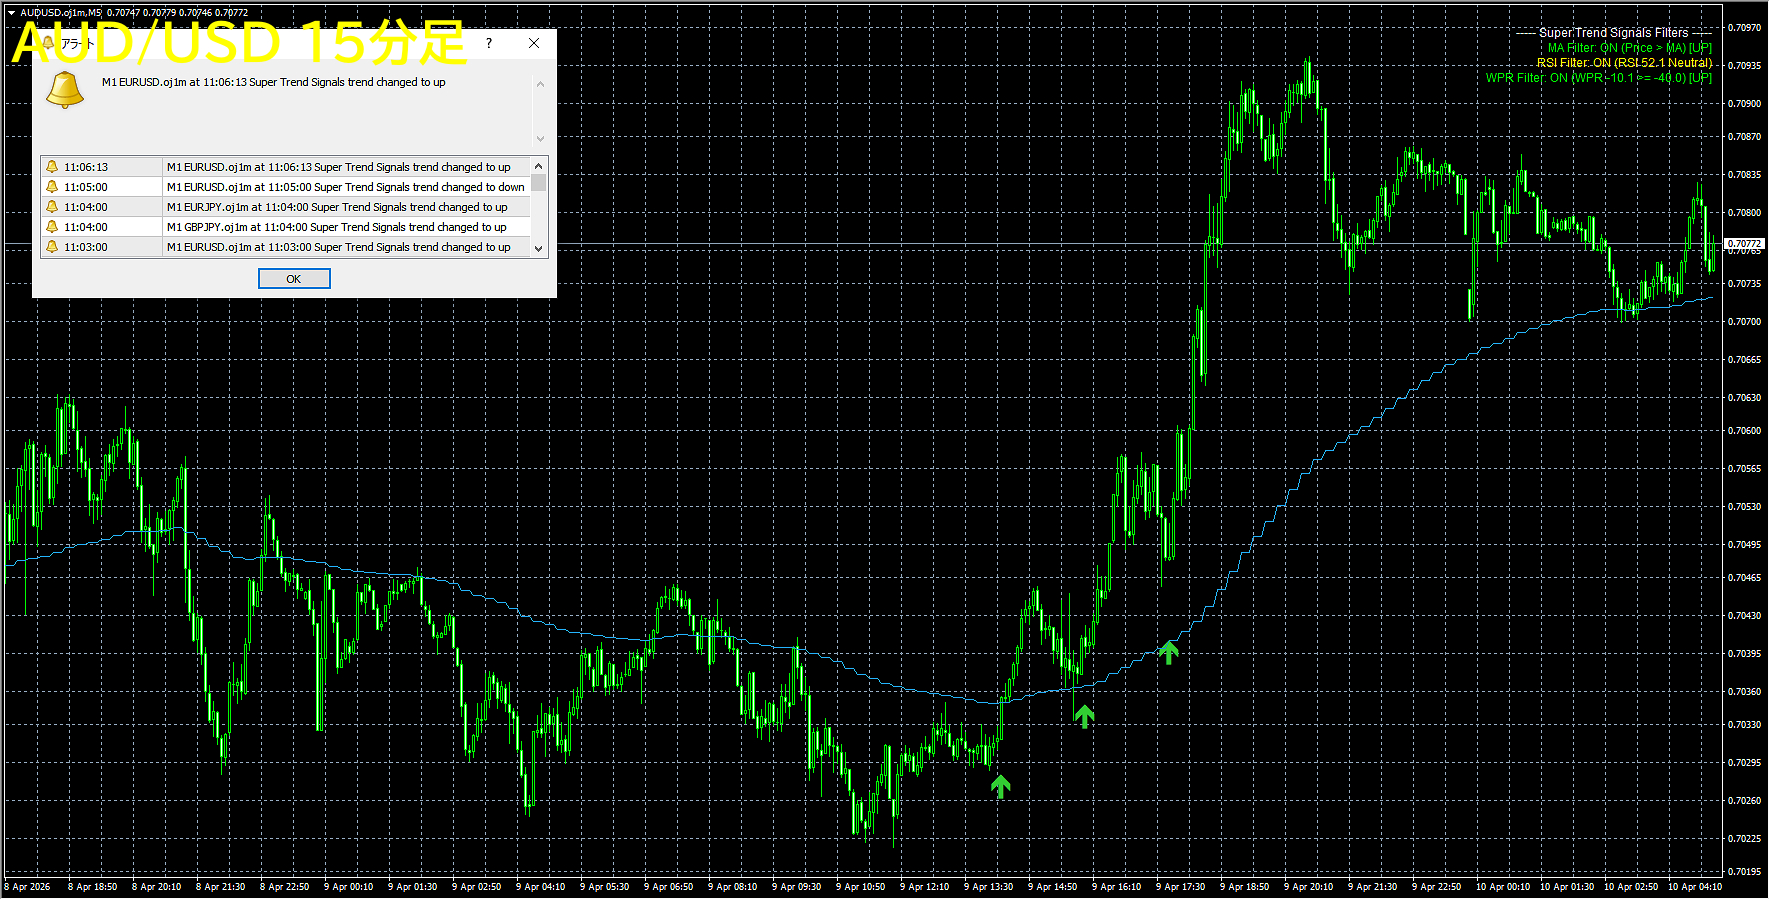Open the chart menu triangle beside AUDUSD.oj1m

[11, 13]
